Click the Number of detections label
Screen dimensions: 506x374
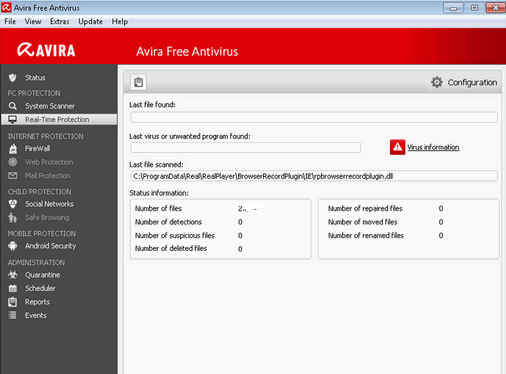[x=168, y=222]
